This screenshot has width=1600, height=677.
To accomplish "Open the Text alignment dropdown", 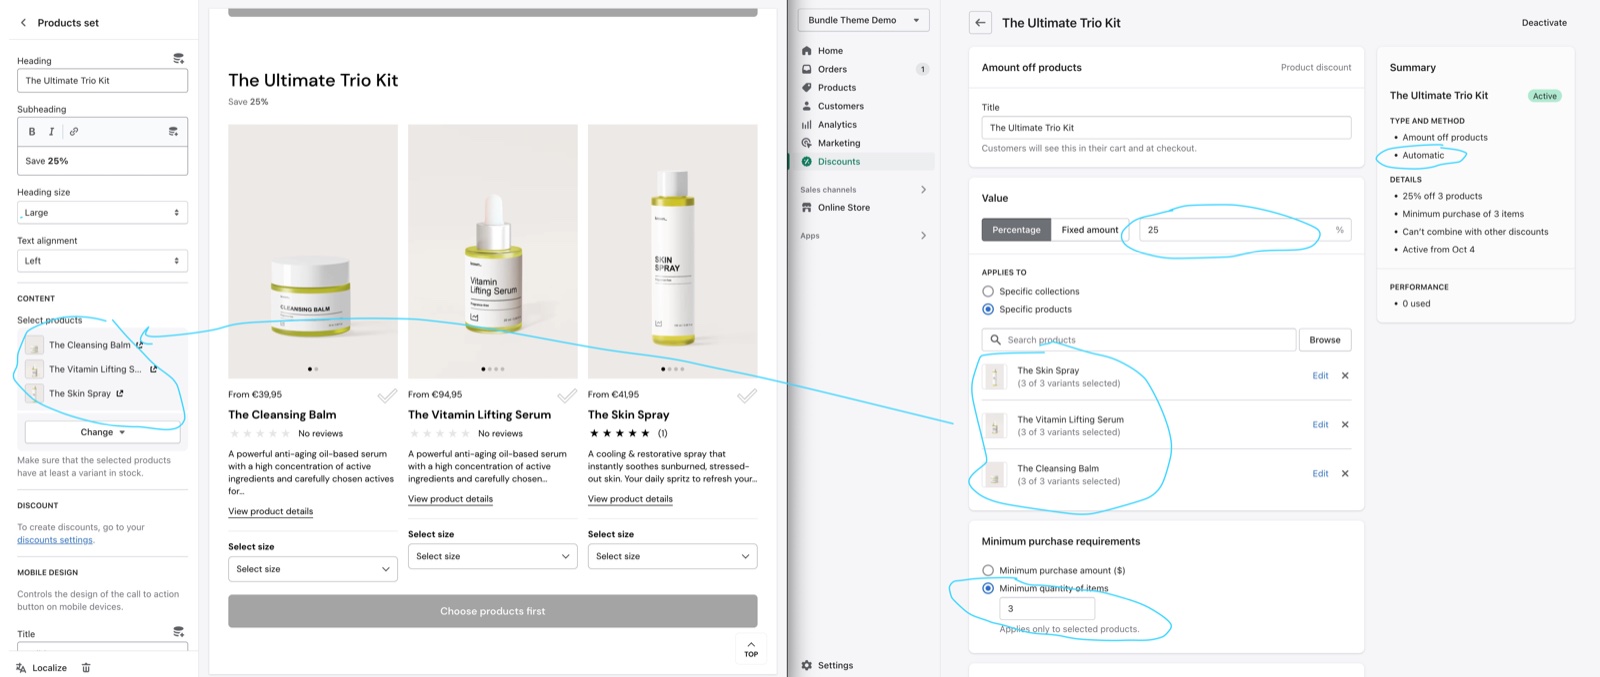I will (x=102, y=261).
